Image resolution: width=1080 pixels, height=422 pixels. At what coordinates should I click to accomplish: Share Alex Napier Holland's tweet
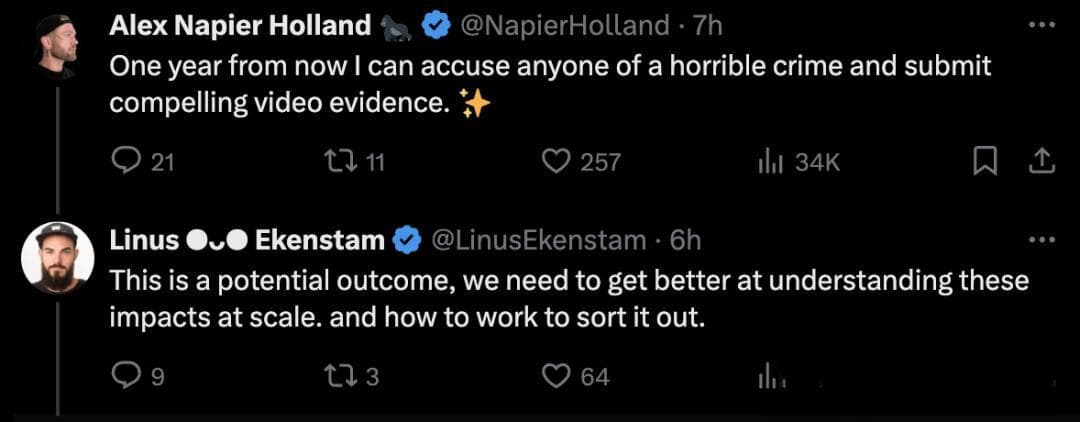[x=1041, y=162]
